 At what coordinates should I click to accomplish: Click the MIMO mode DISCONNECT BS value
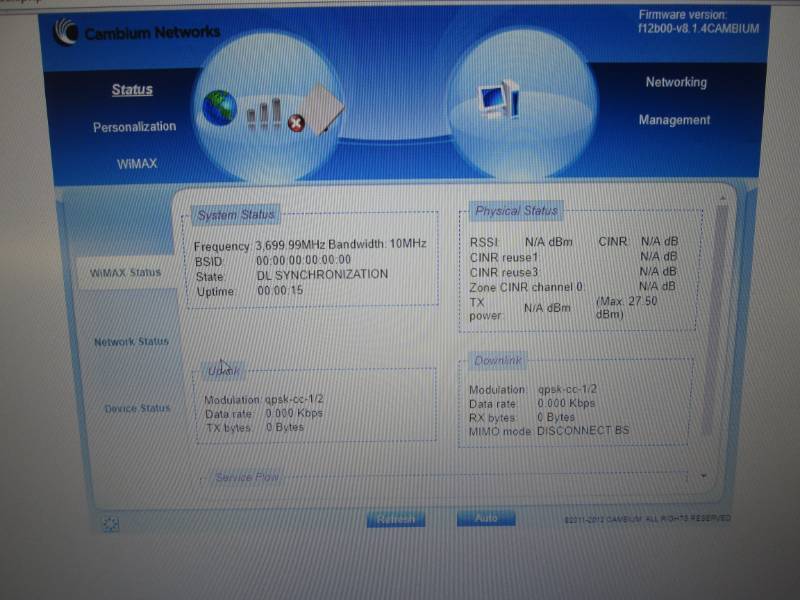[583, 431]
